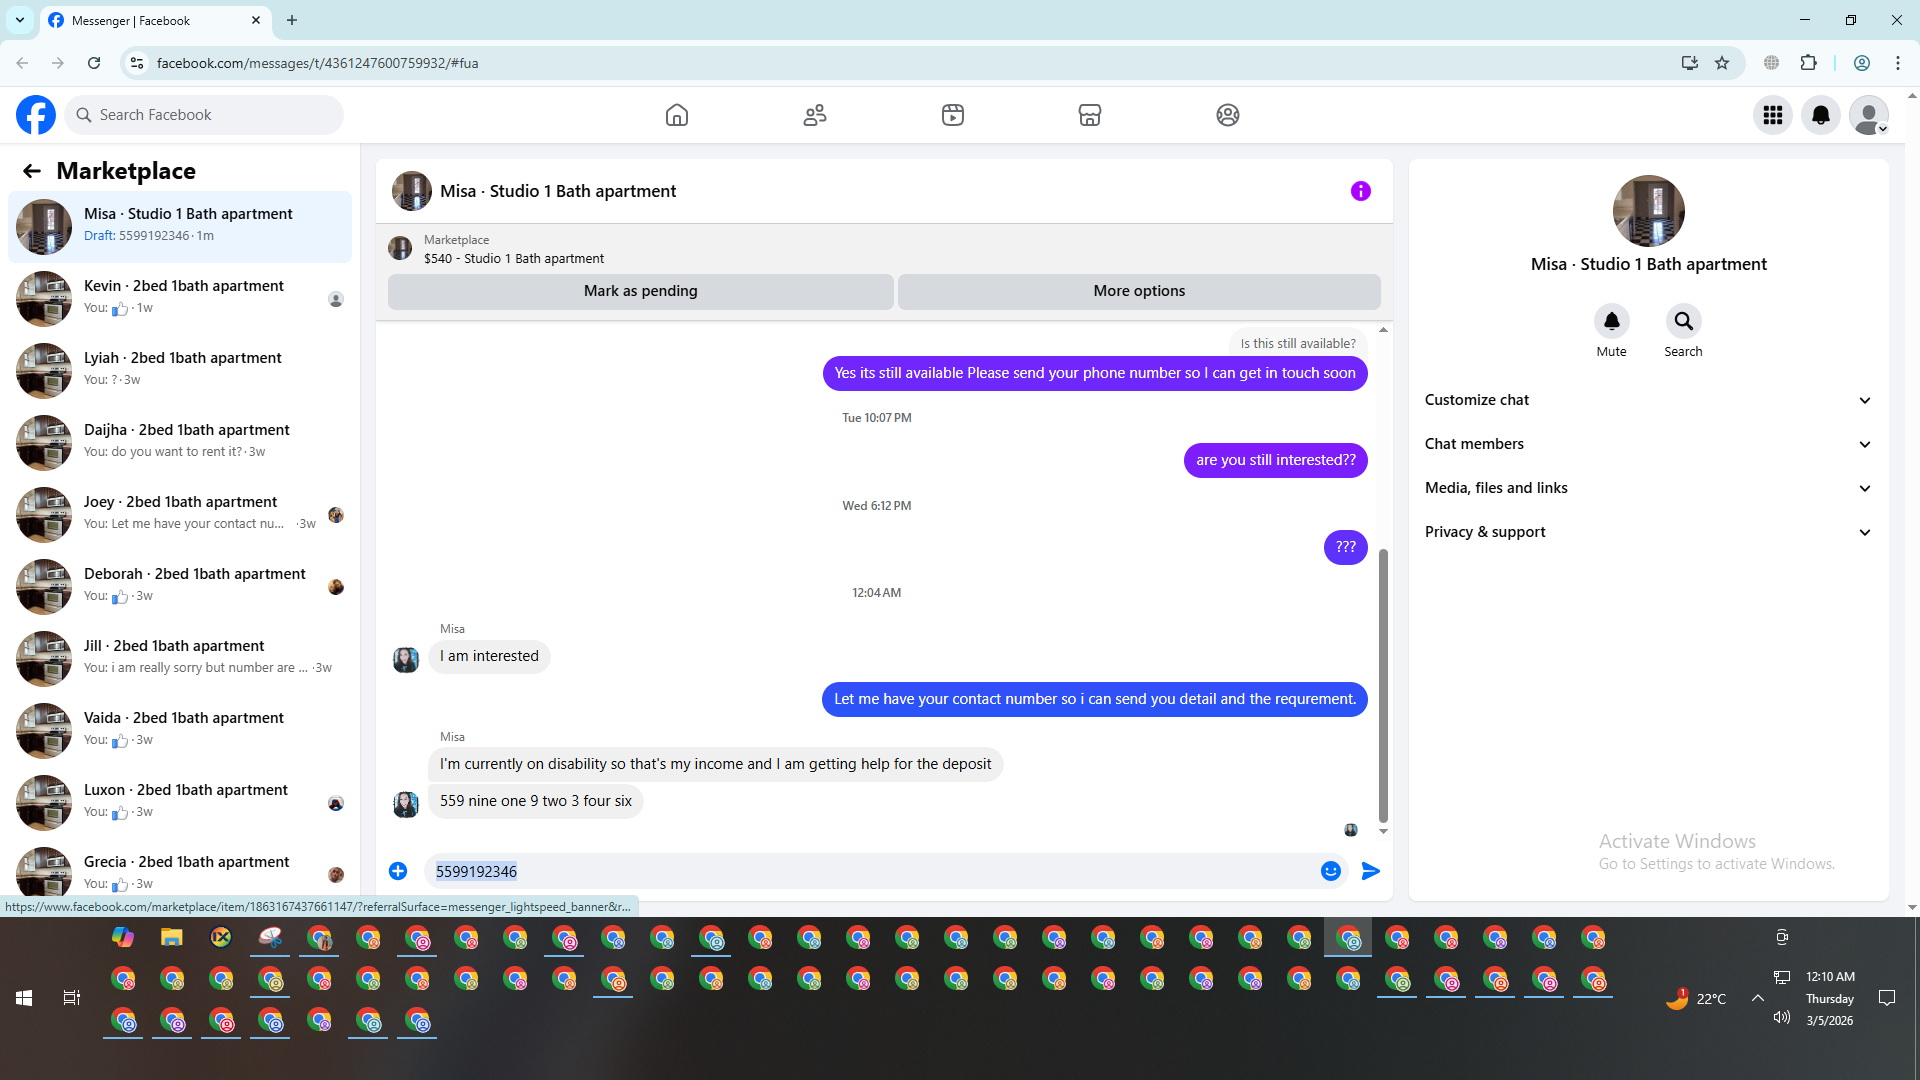Screen dimensions: 1920x1080
Task: Open the emoji picker
Action: 1331,871
